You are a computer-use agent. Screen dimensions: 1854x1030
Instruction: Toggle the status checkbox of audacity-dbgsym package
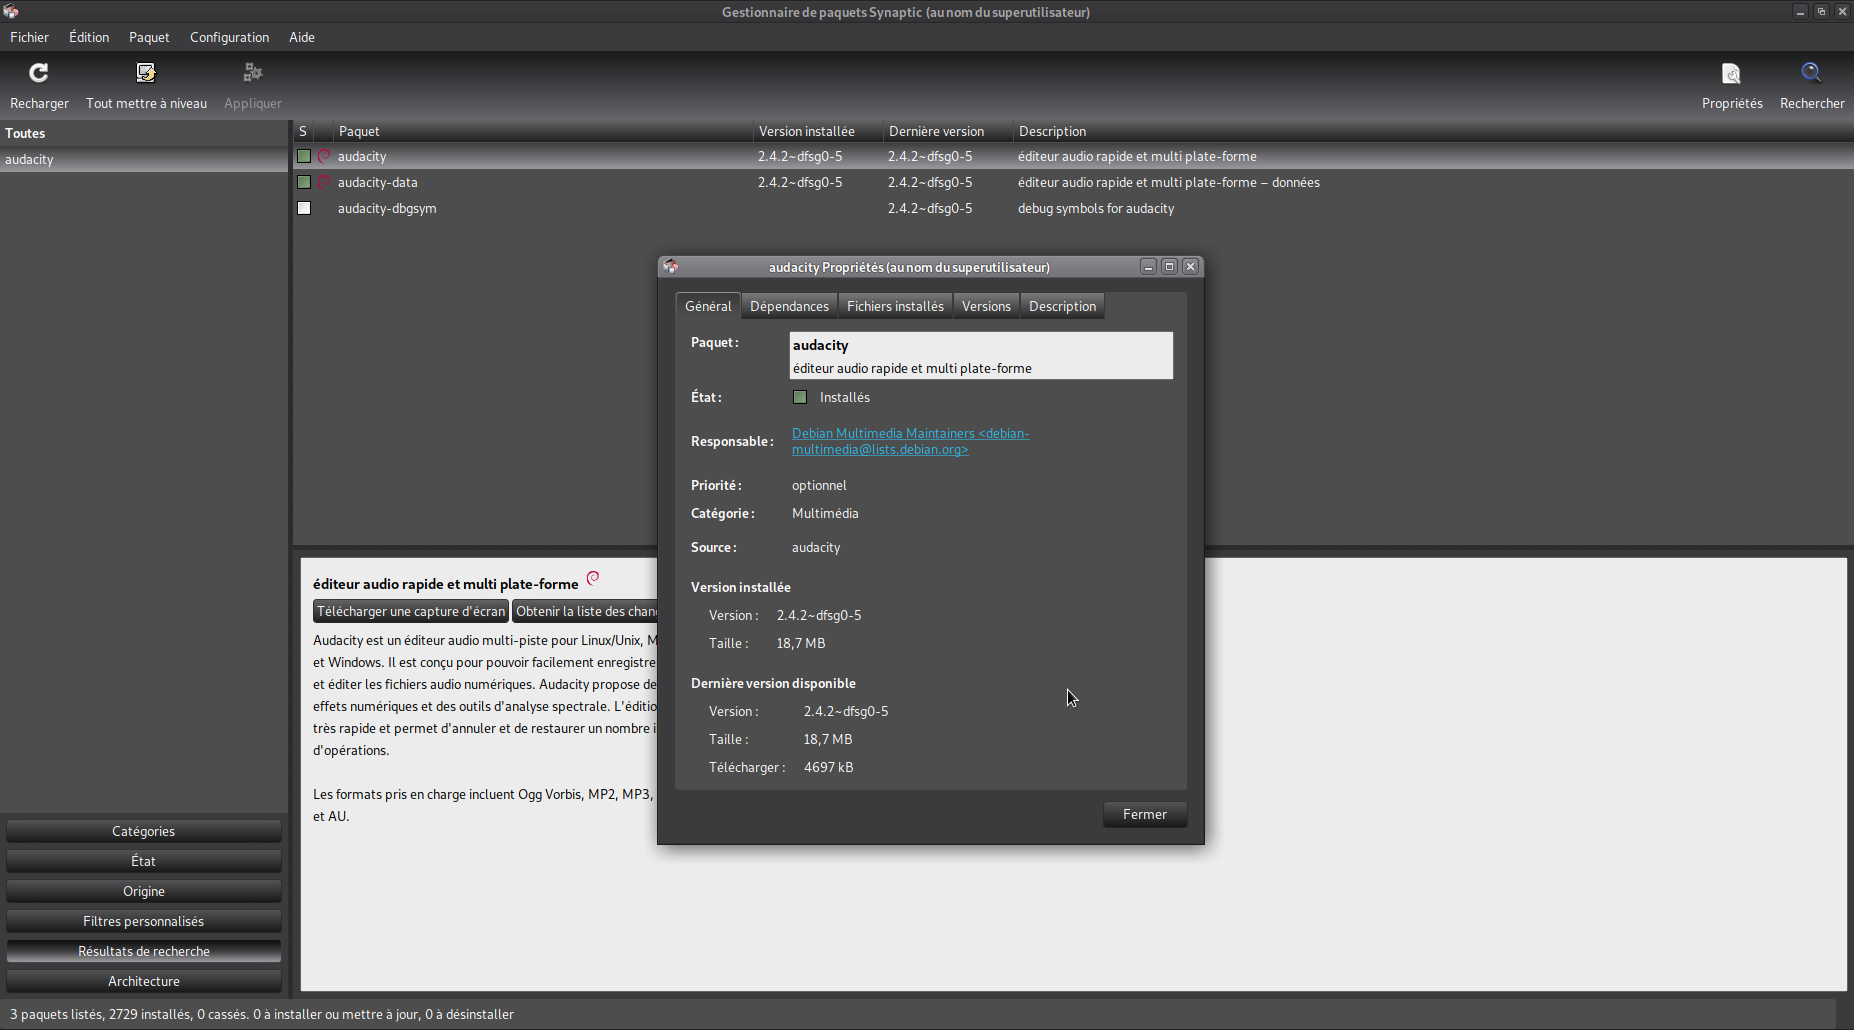[304, 208]
